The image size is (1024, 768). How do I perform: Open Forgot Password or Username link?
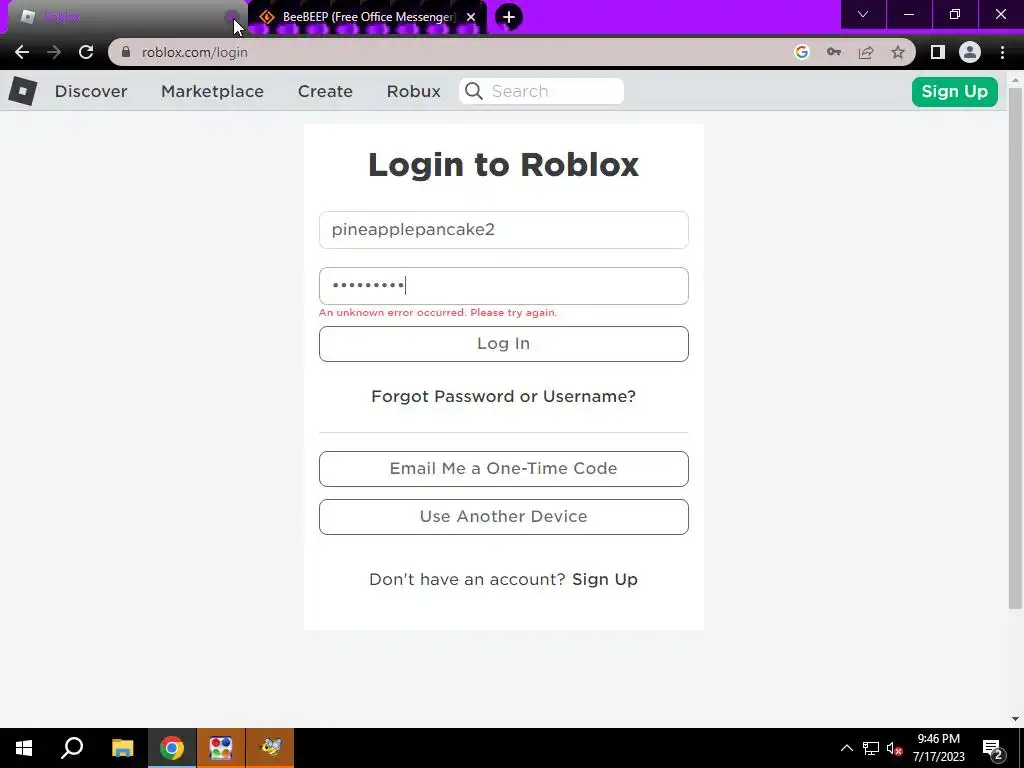[x=504, y=396]
